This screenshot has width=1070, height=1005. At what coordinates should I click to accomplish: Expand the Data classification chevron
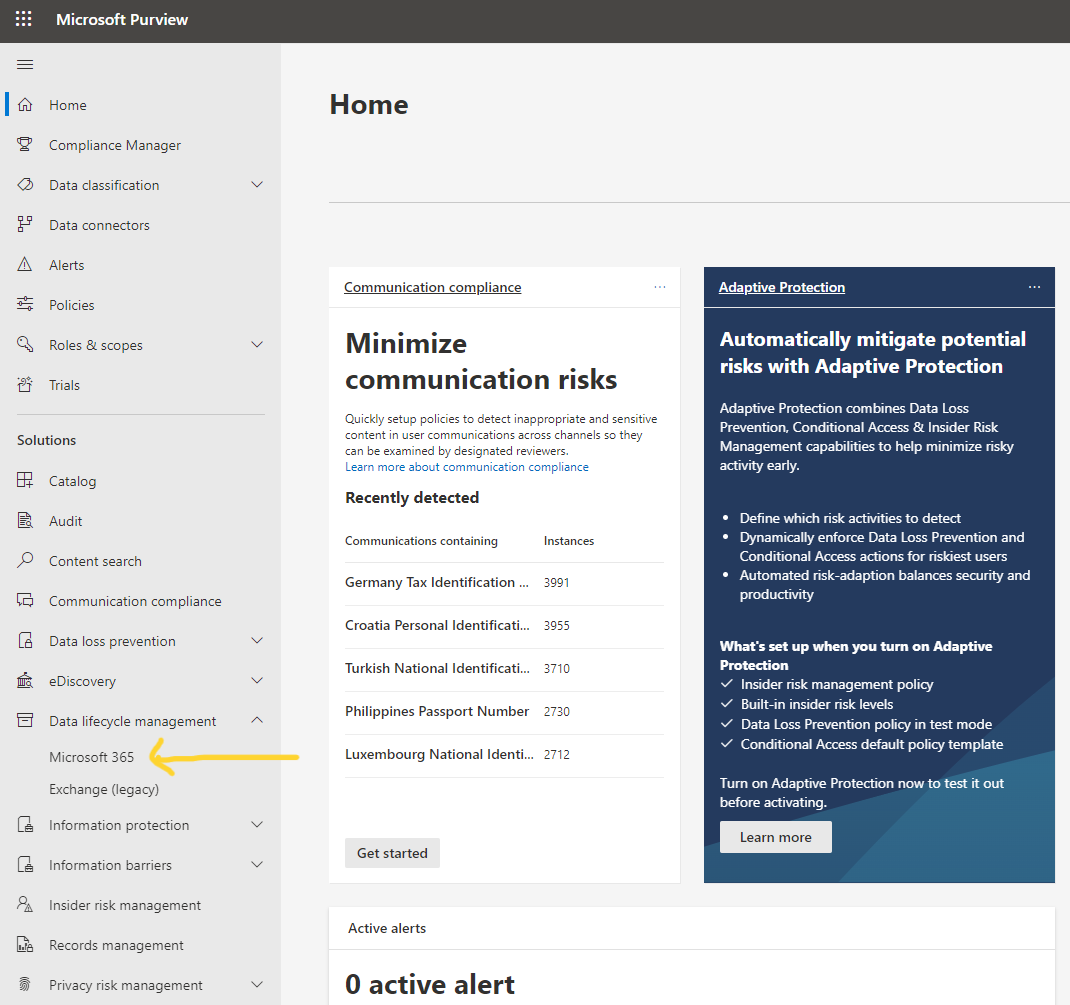257,185
